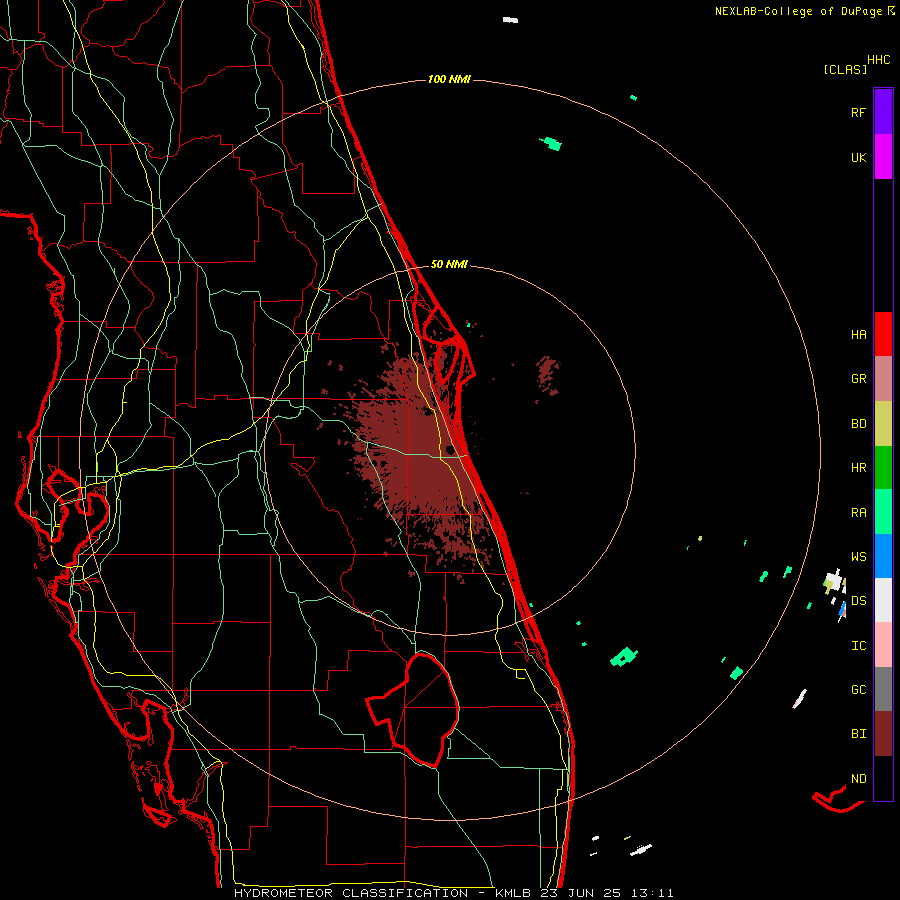
Task: Click the "UK" legend label
Action: [858, 157]
